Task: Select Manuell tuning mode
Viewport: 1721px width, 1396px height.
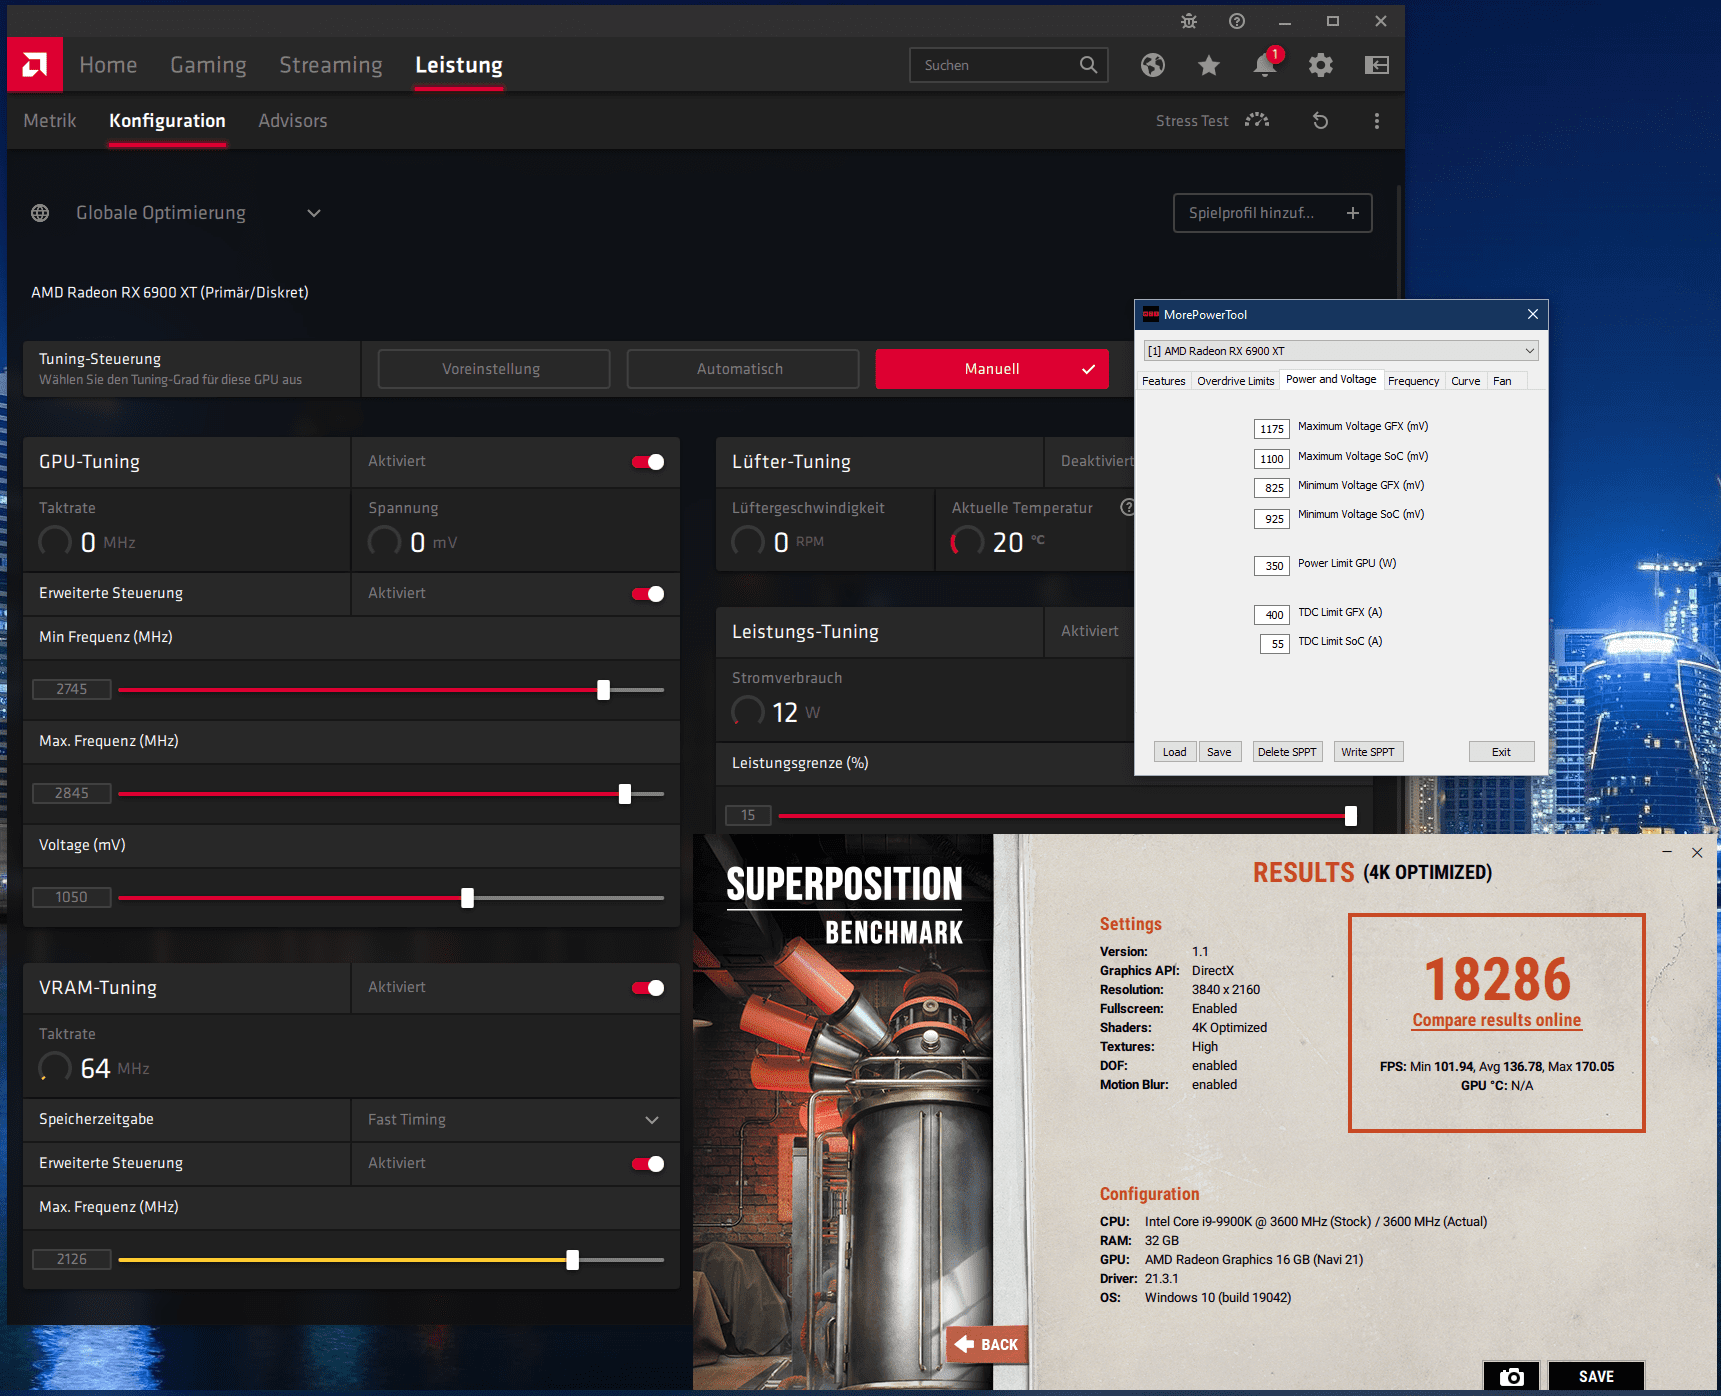Action: click(x=992, y=369)
